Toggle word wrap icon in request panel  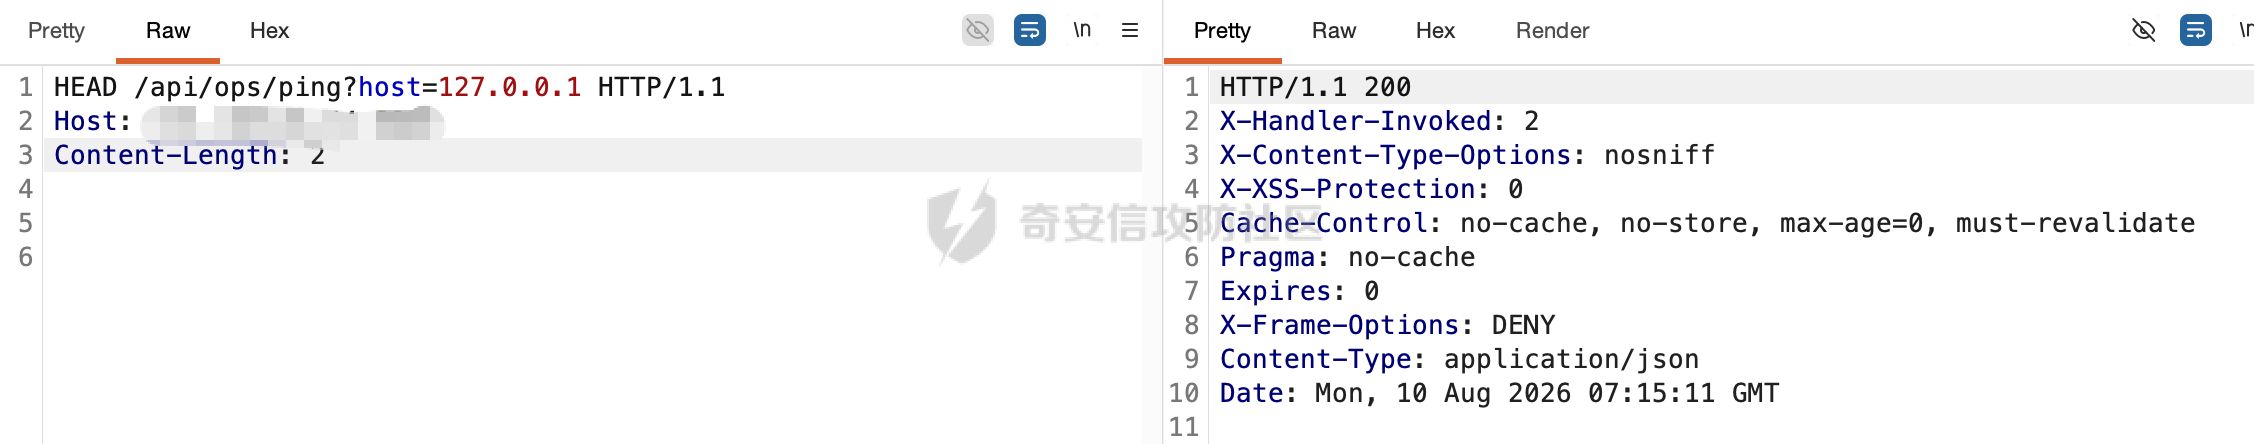click(1030, 30)
